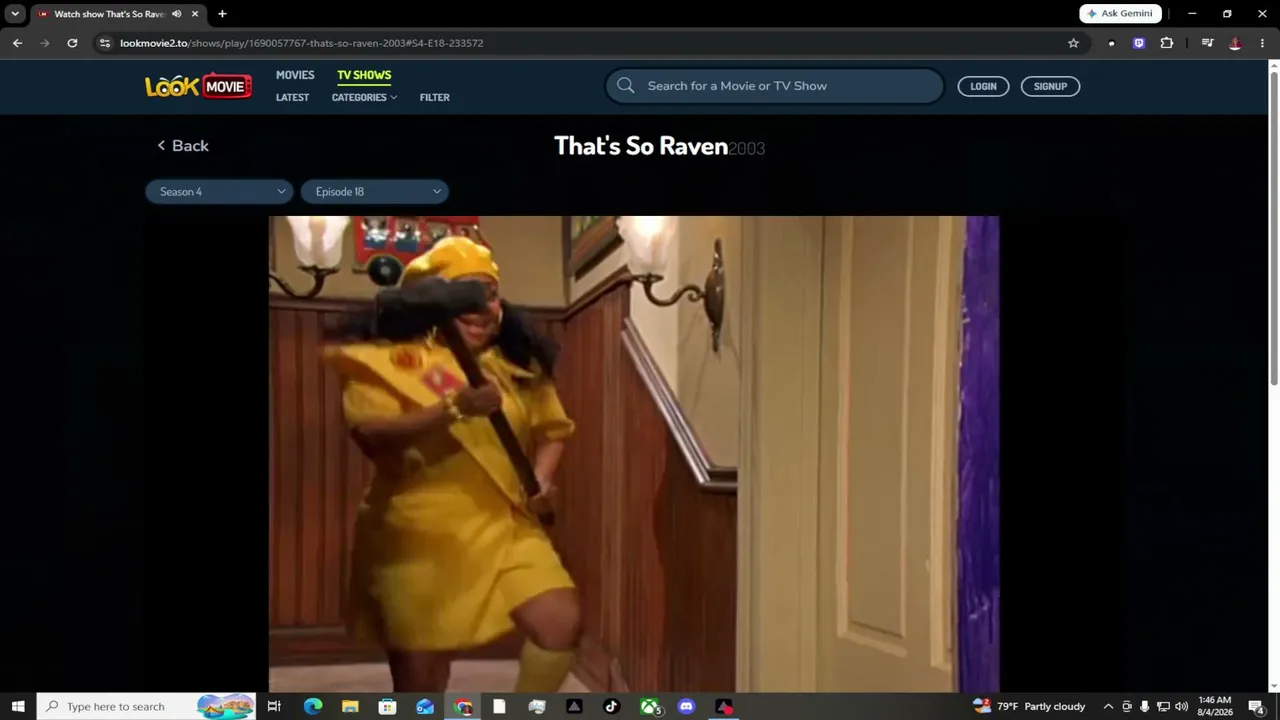This screenshot has height=720, width=1280.
Task: Click the LookMovie logo
Action: pyautogui.click(x=198, y=86)
